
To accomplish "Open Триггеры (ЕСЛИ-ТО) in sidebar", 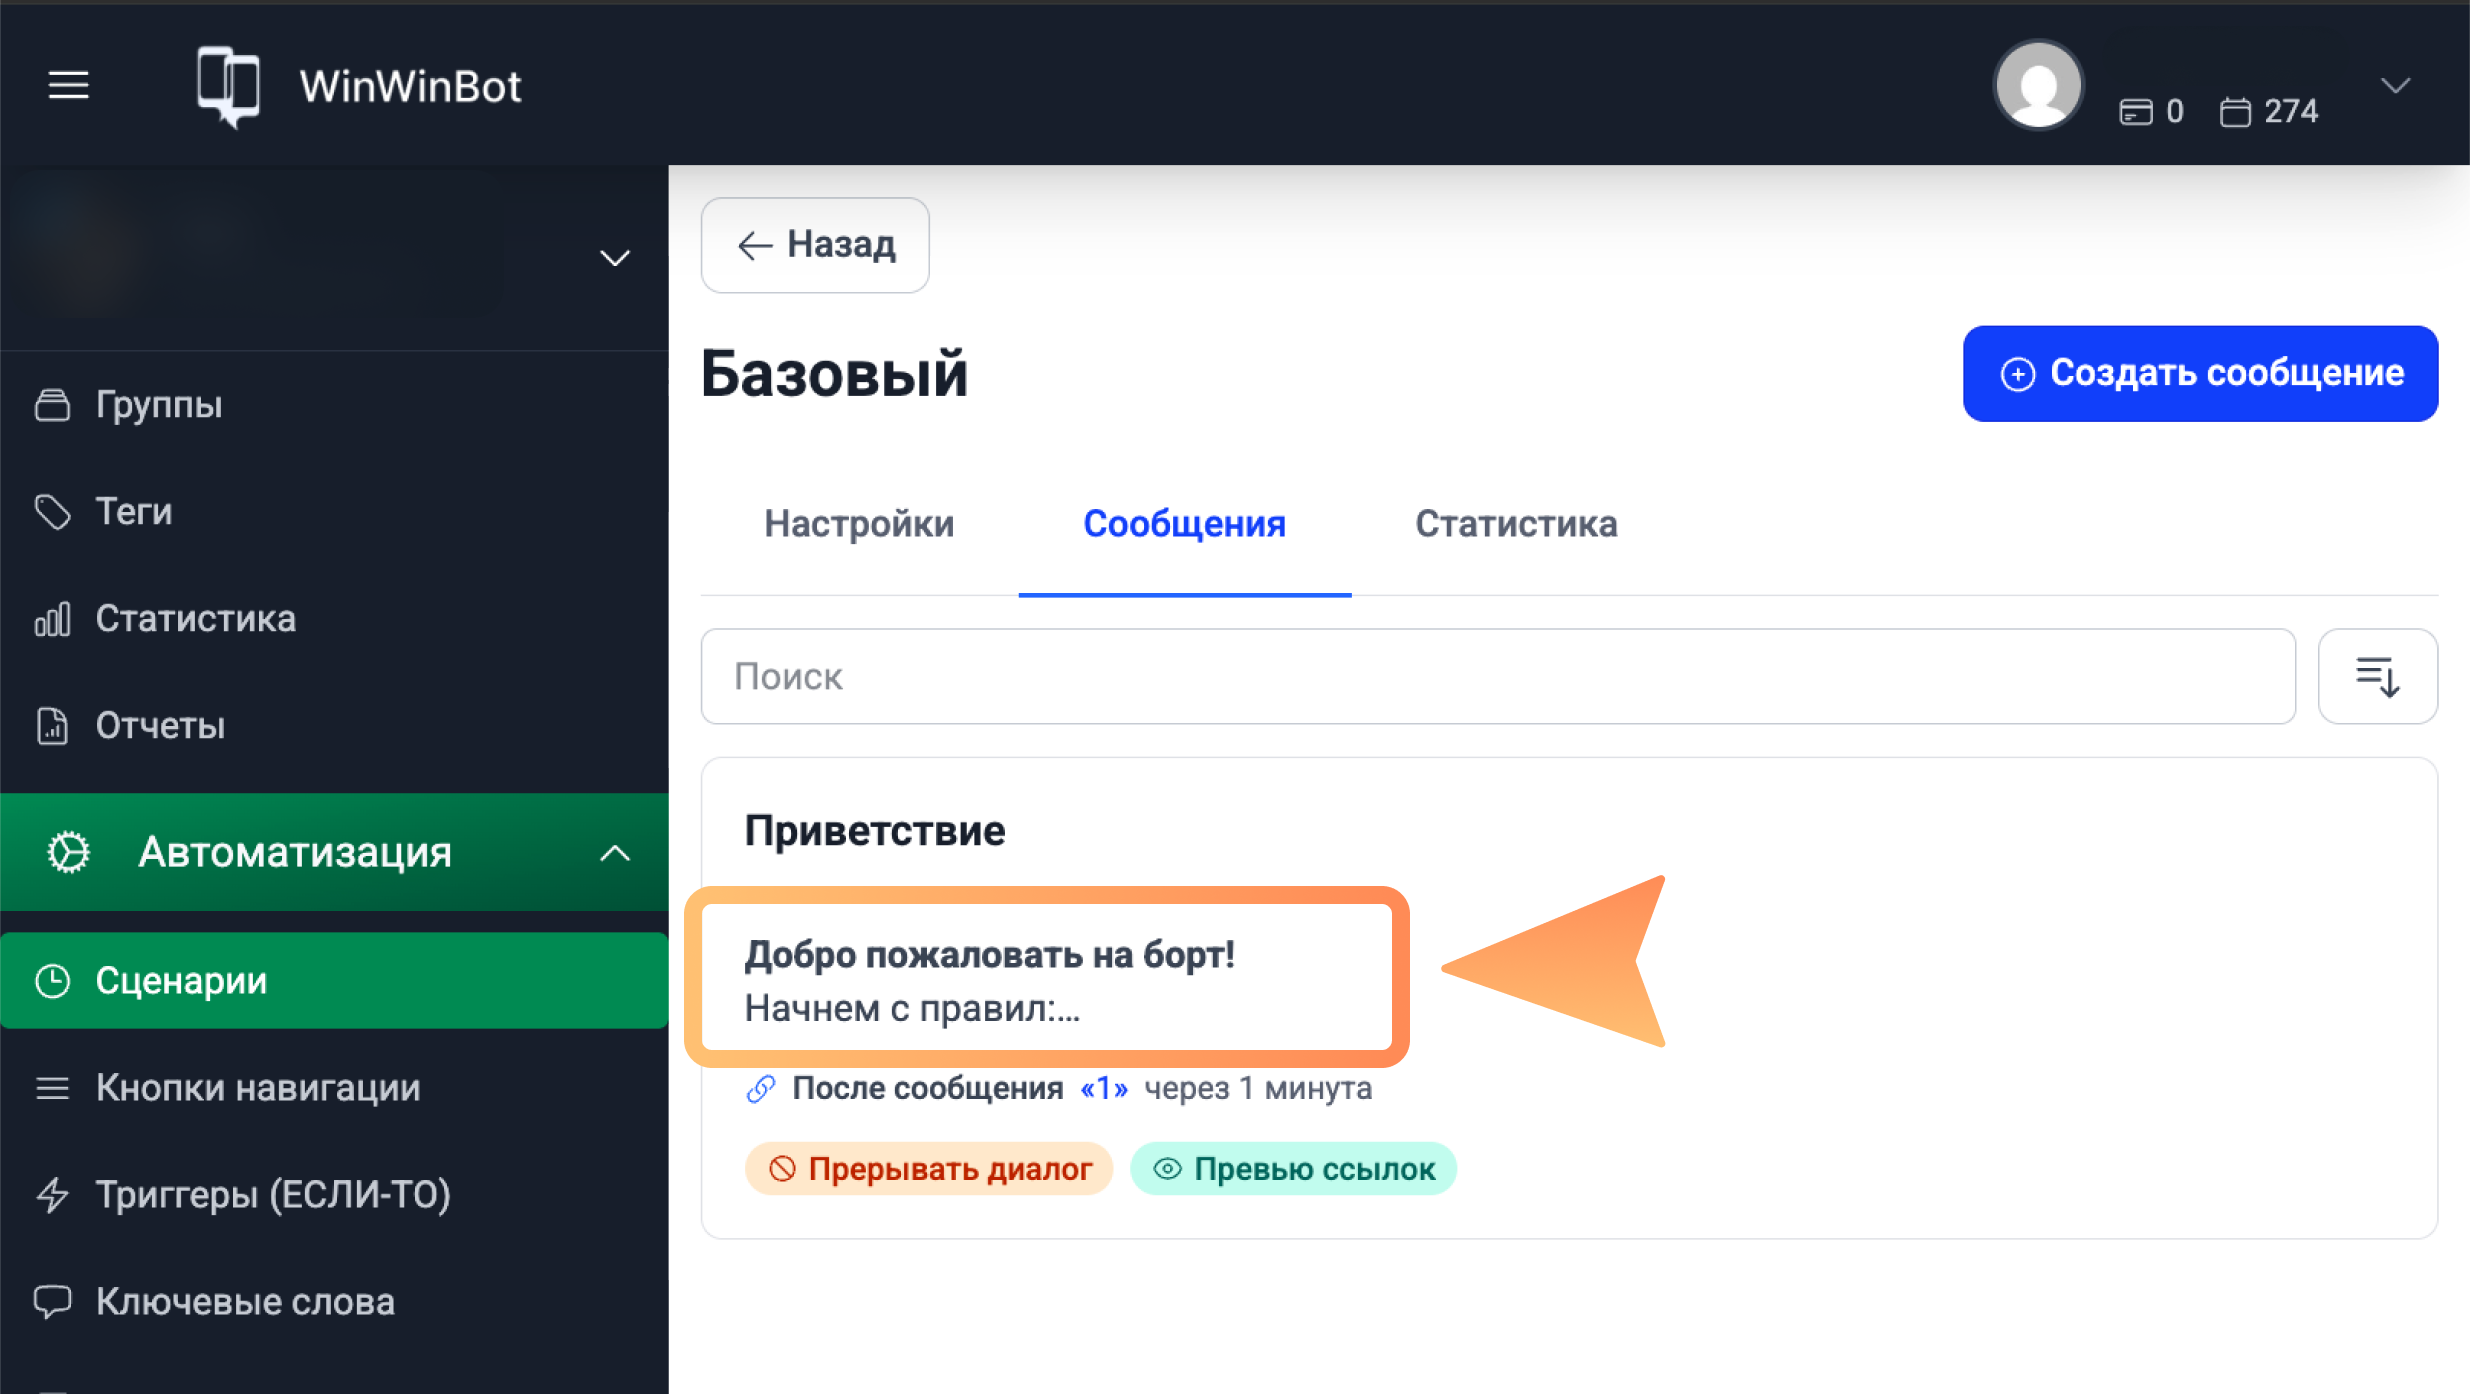I will (x=272, y=1195).
